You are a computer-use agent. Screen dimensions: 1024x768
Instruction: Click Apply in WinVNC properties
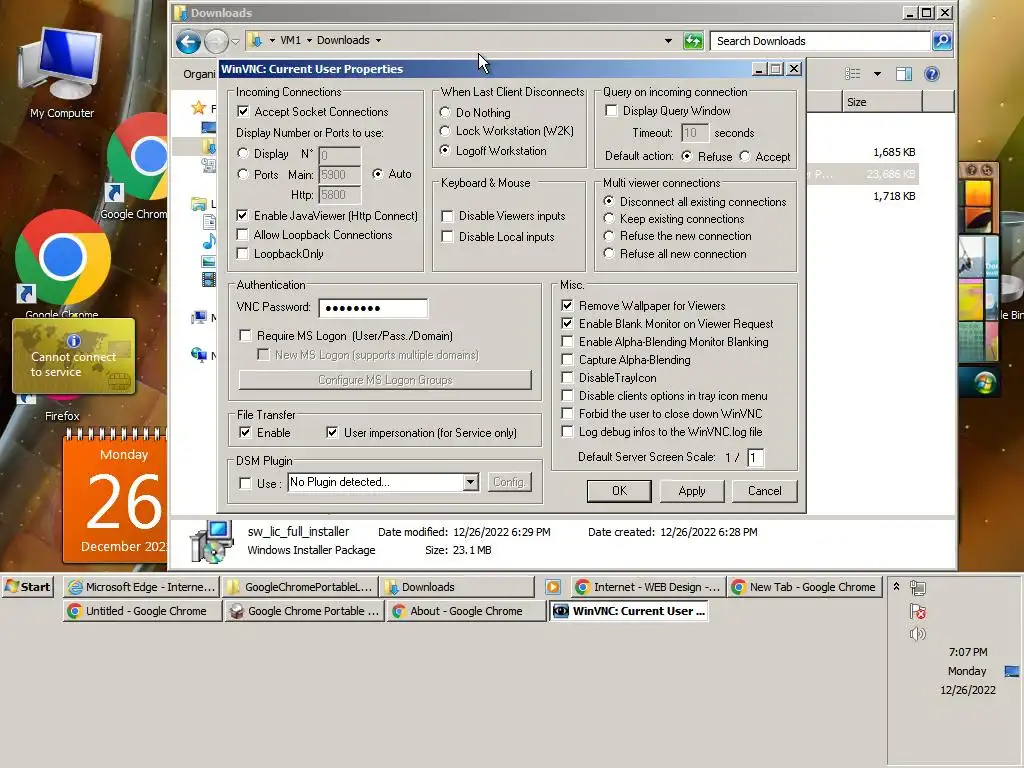coord(692,491)
